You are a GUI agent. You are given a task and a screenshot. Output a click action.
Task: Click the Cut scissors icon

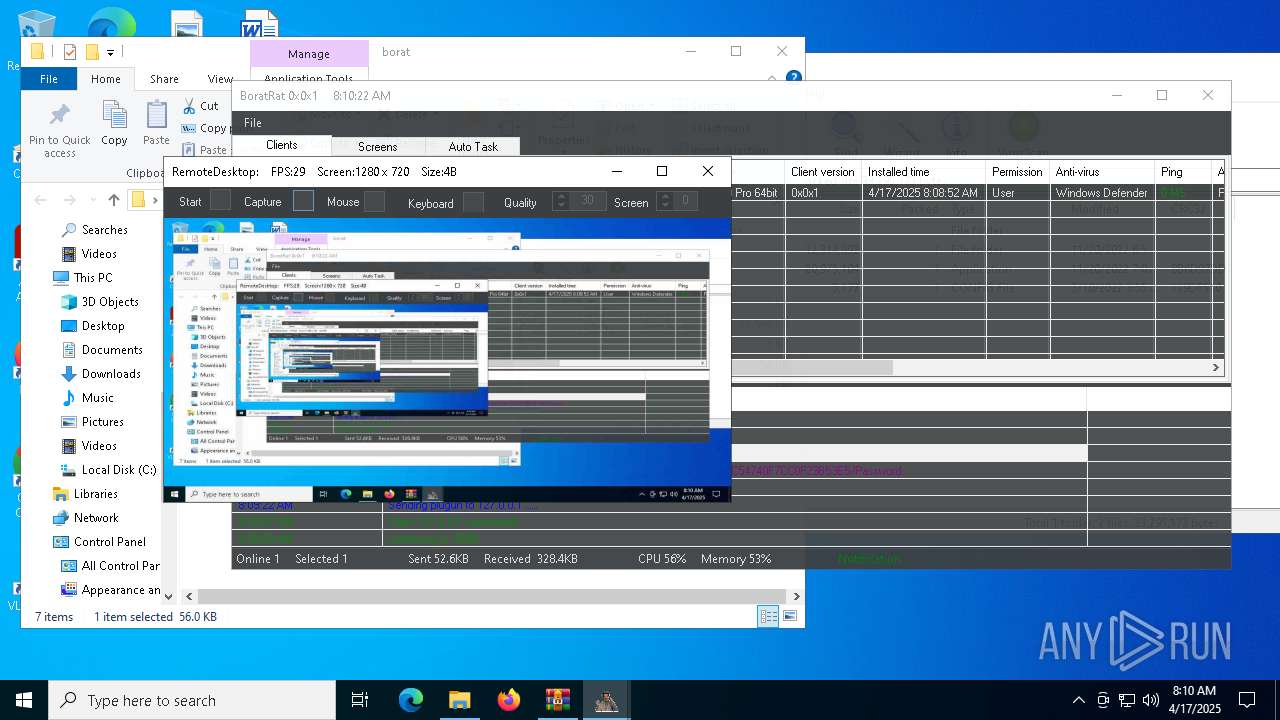pyautogui.click(x=189, y=105)
